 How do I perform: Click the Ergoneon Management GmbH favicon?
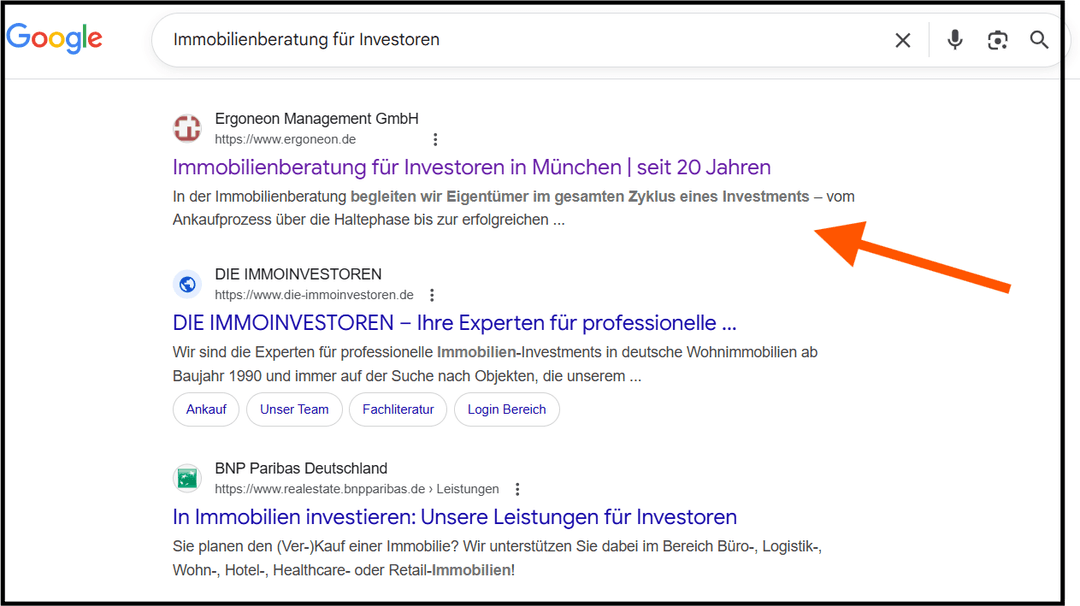pyautogui.click(x=187, y=128)
